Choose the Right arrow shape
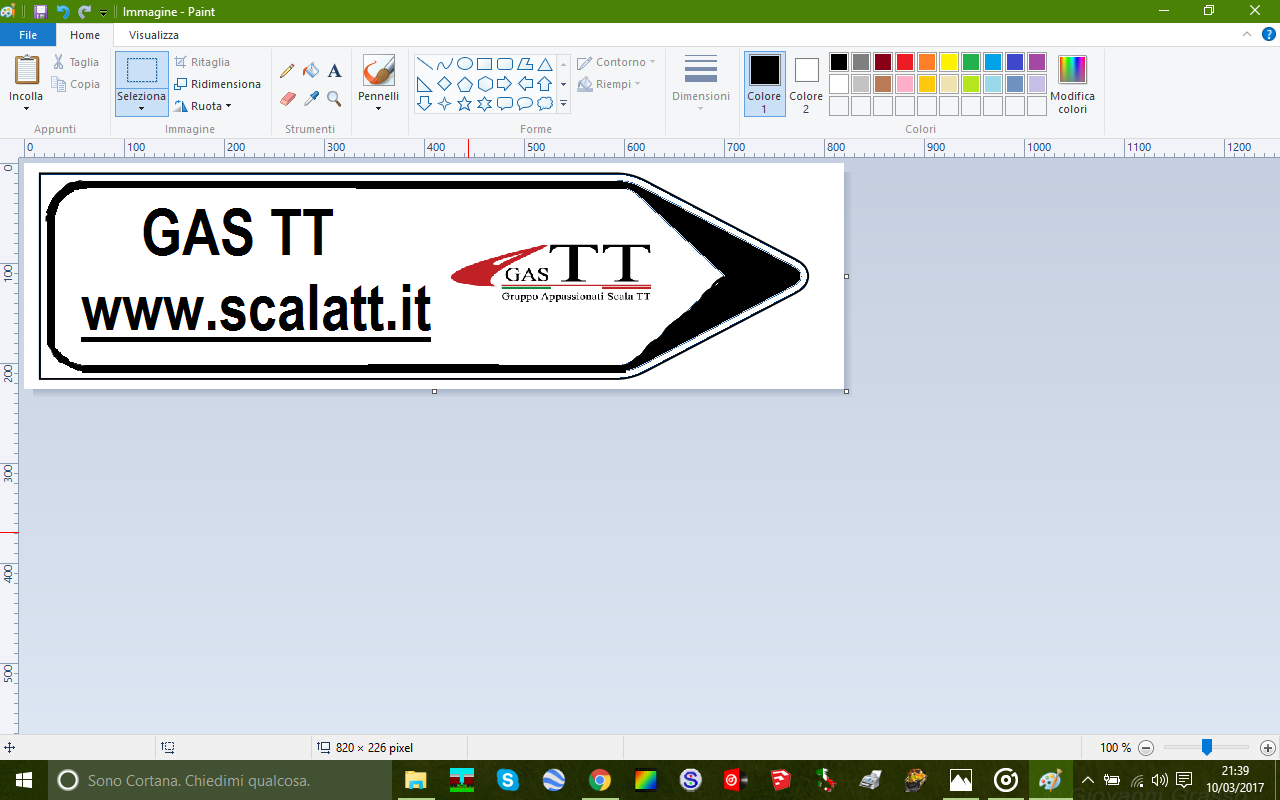Screen dimensions: 1280x800 click(504, 84)
